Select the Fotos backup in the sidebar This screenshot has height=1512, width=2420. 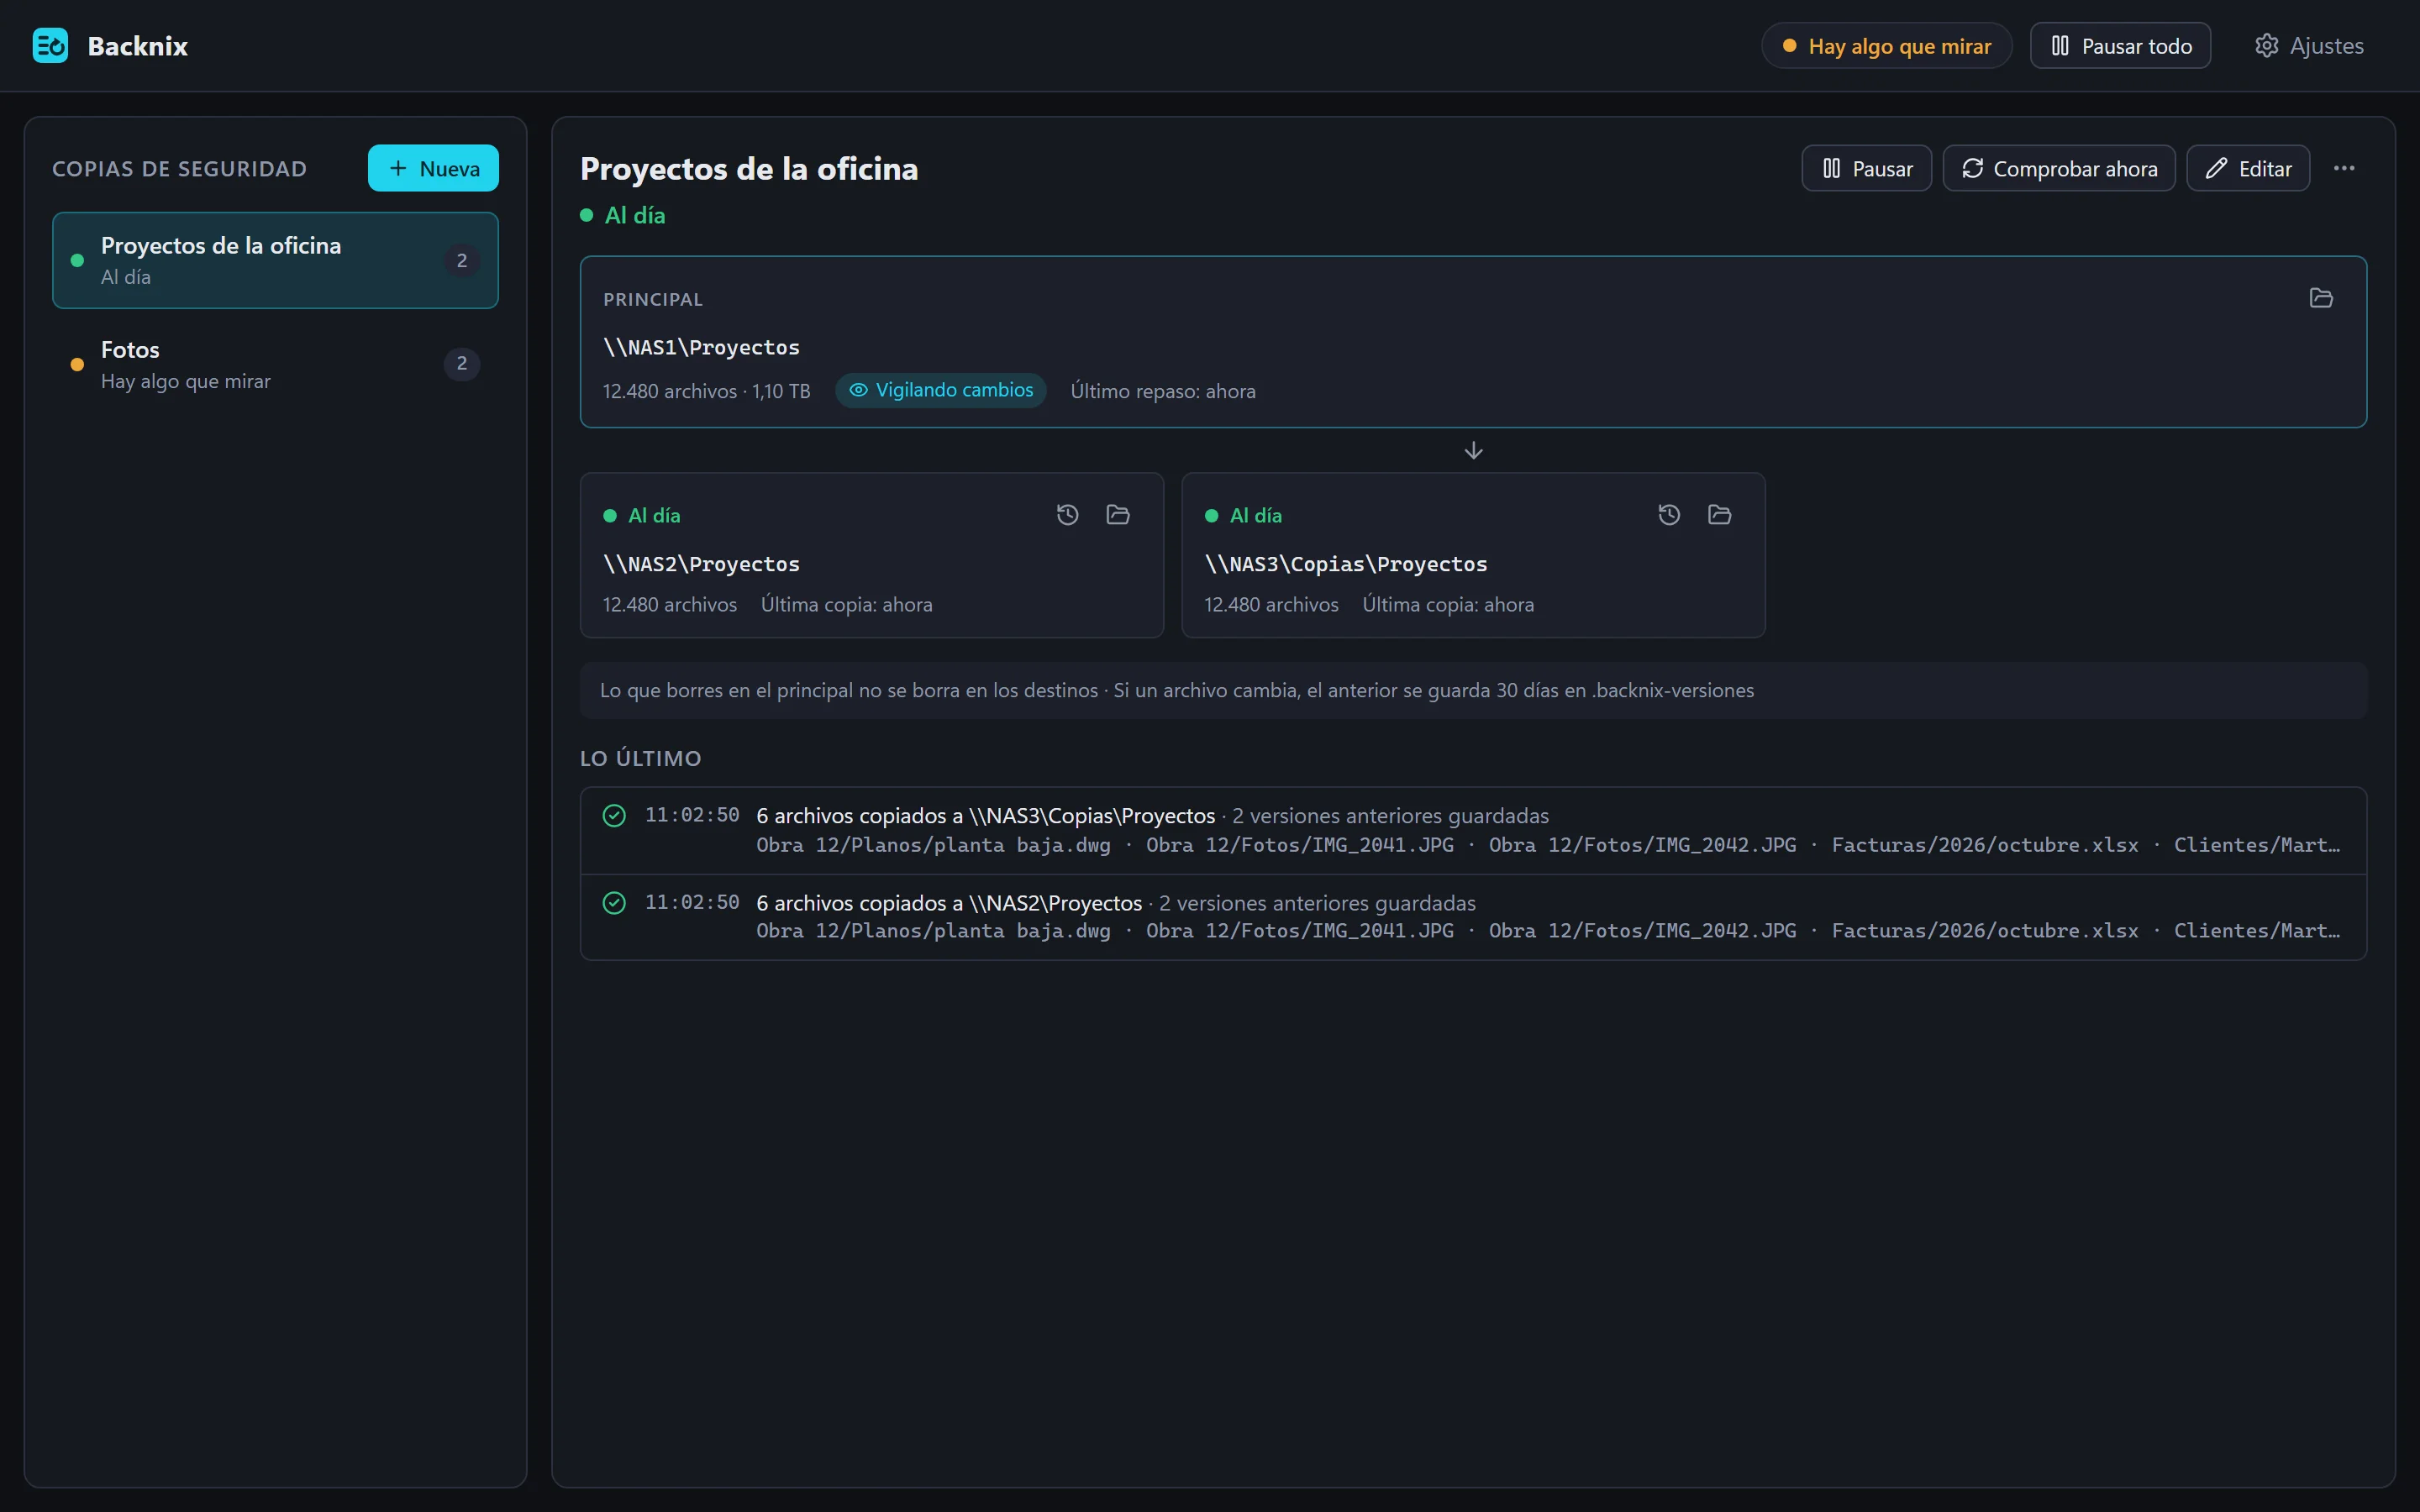click(275, 364)
